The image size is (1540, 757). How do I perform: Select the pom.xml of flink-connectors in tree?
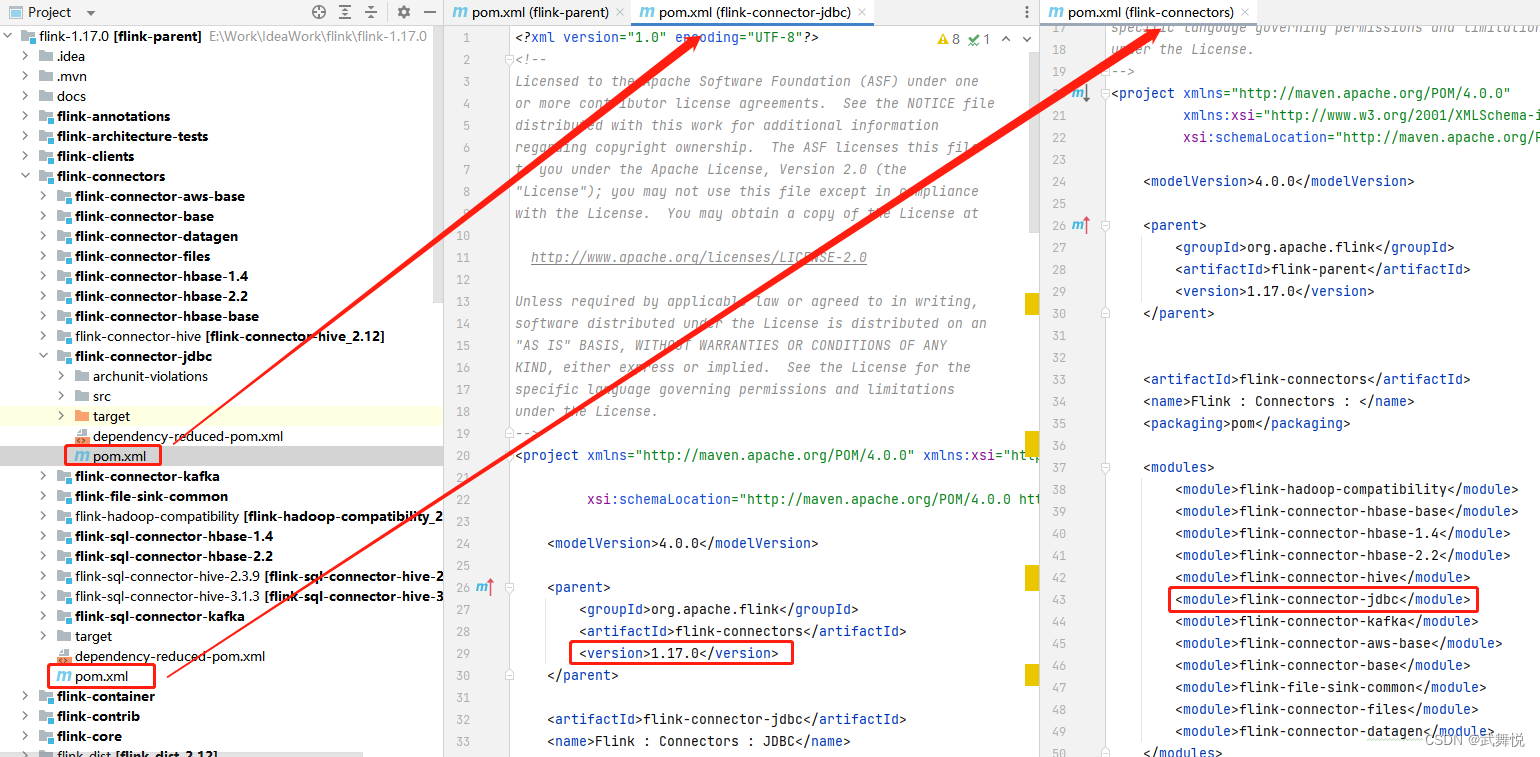click(101, 676)
